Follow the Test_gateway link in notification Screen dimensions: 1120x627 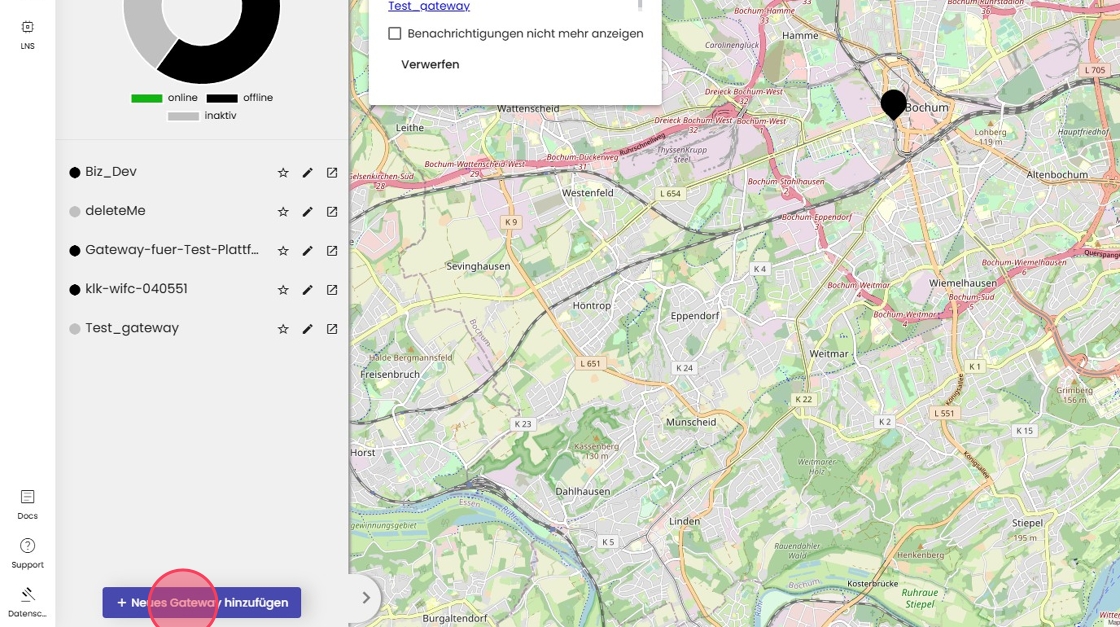point(428,7)
